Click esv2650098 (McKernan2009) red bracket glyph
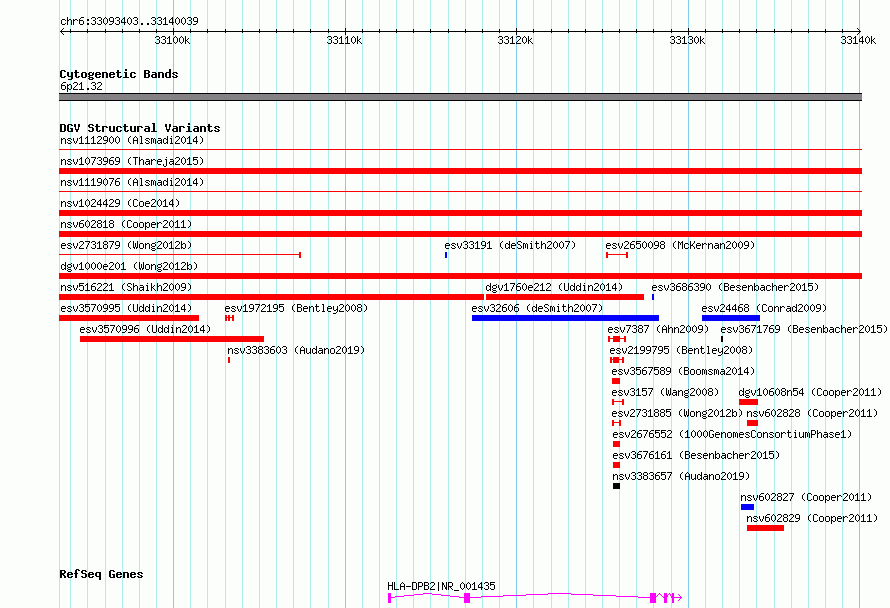Image resolution: width=890 pixels, height=608 pixels. [x=617, y=255]
